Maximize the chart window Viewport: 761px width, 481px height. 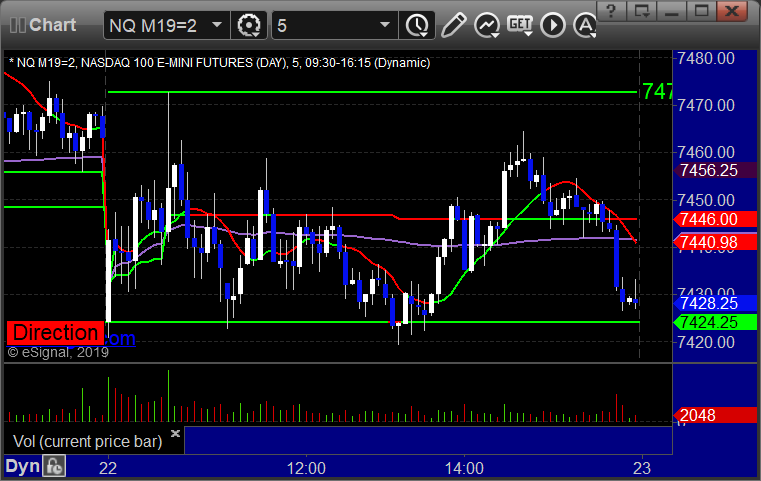[701, 11]
